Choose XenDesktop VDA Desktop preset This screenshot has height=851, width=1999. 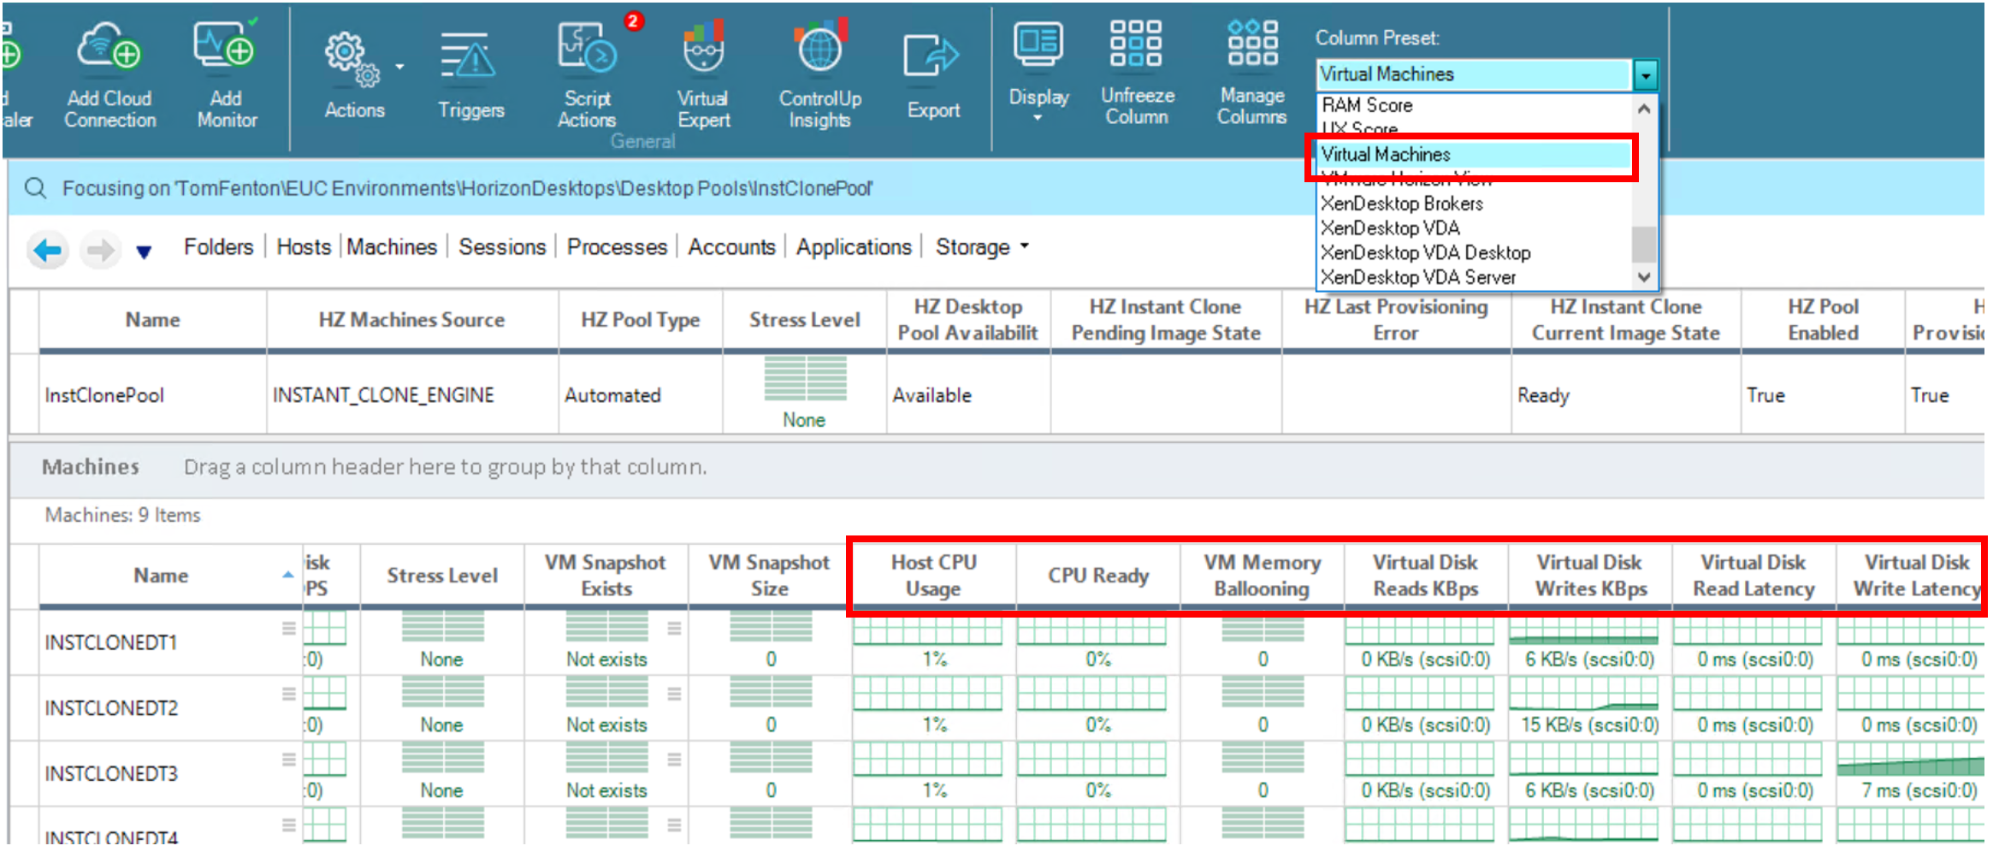pos(1425,253)
